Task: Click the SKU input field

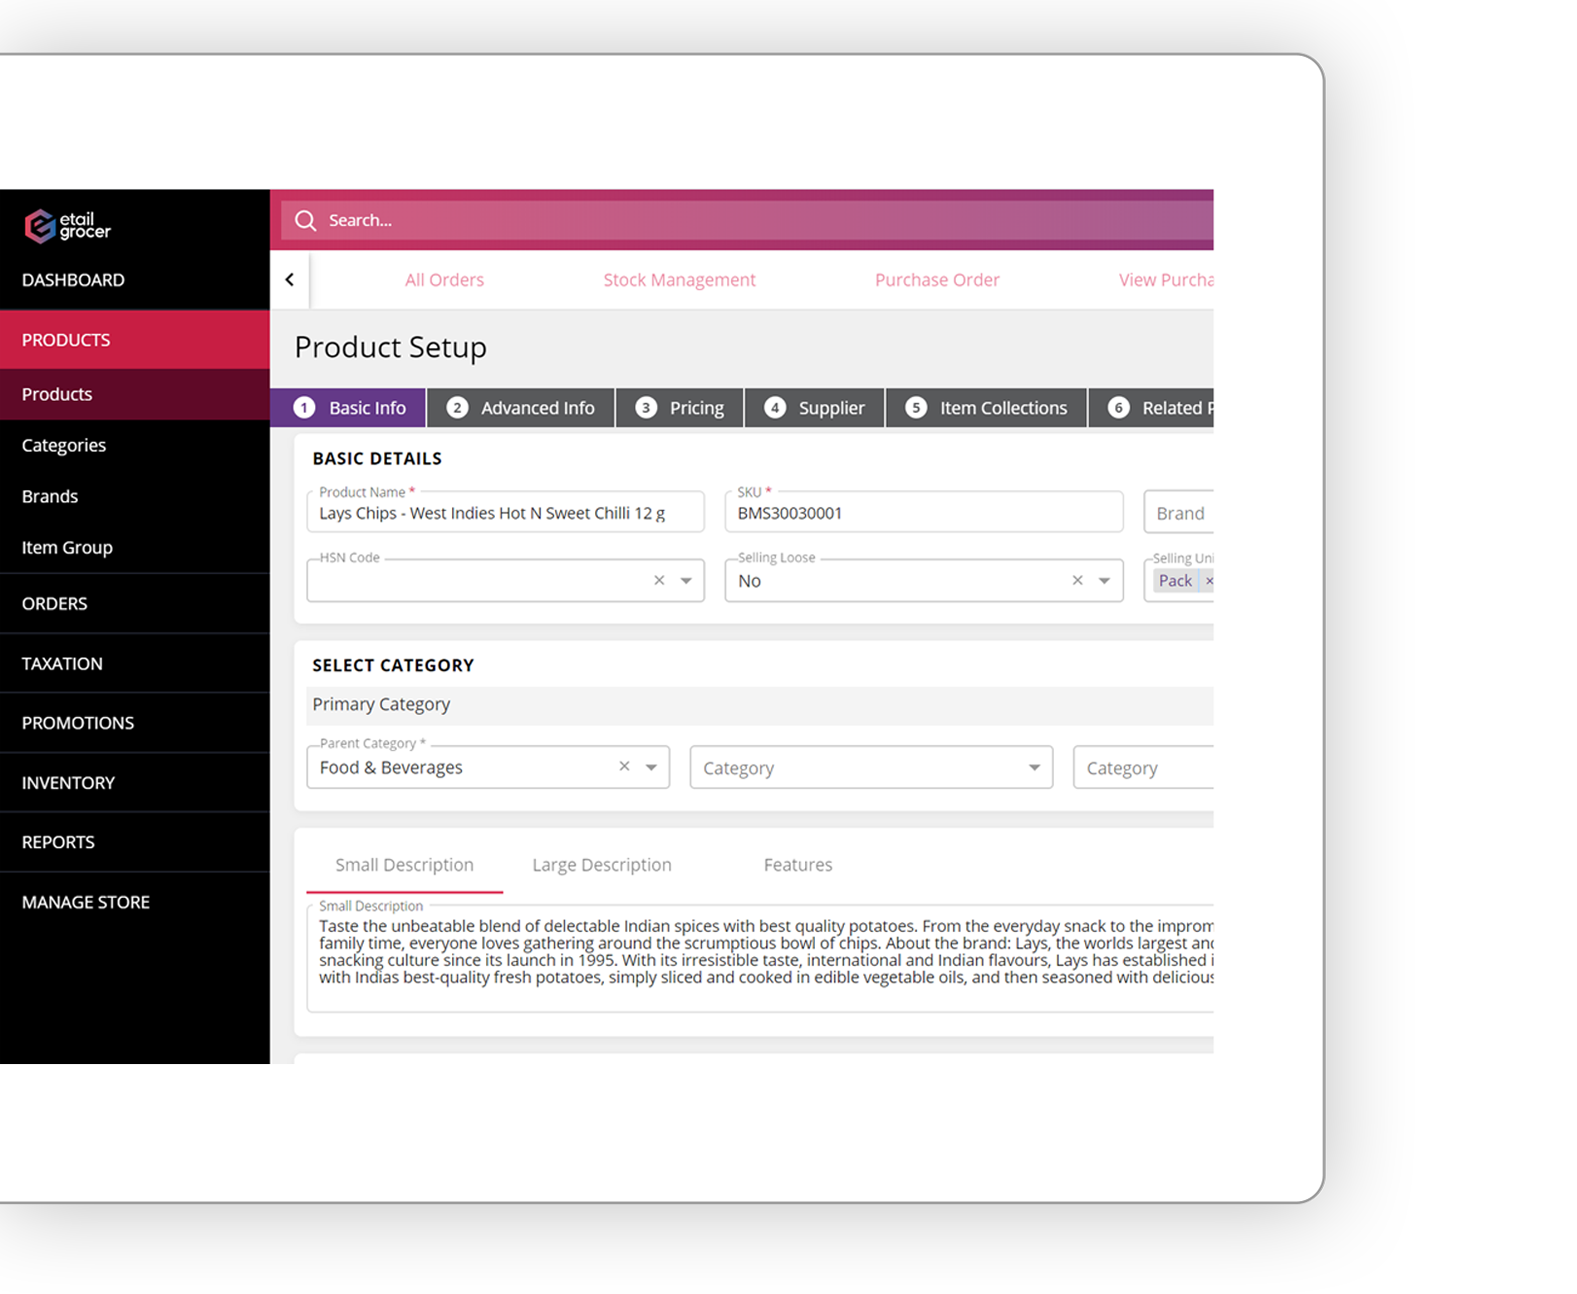Action: point(924,511)
